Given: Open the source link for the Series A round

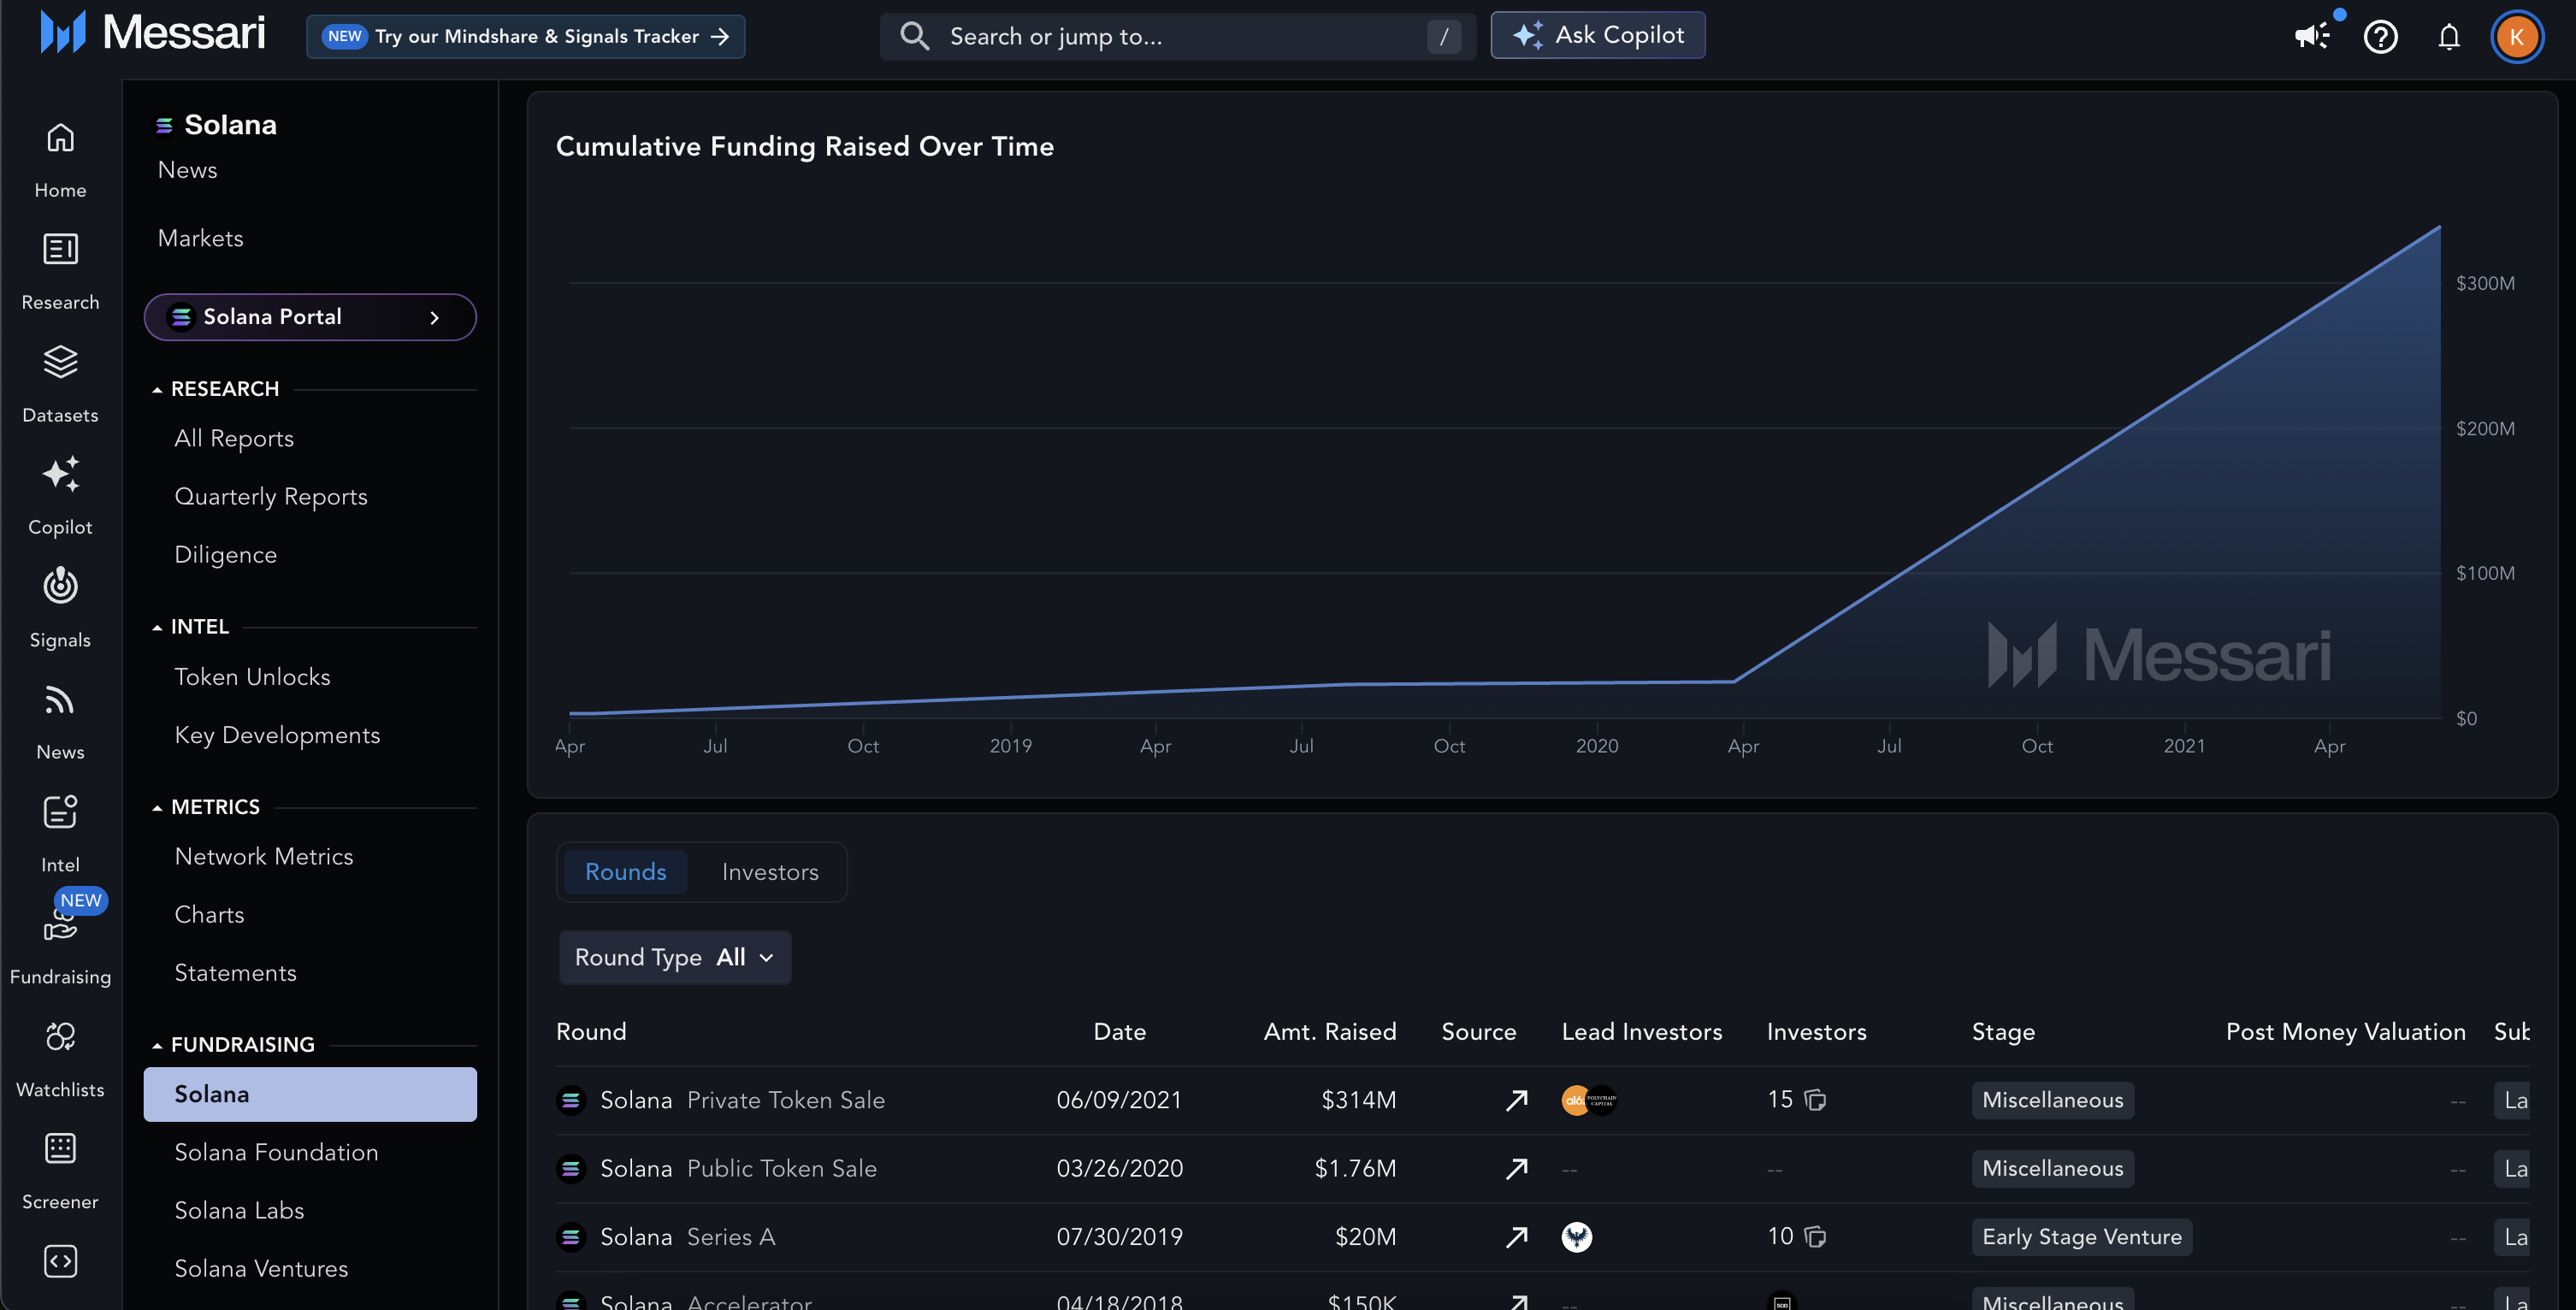Looking at the screenshot, I should click(x=1516, y=1237).
